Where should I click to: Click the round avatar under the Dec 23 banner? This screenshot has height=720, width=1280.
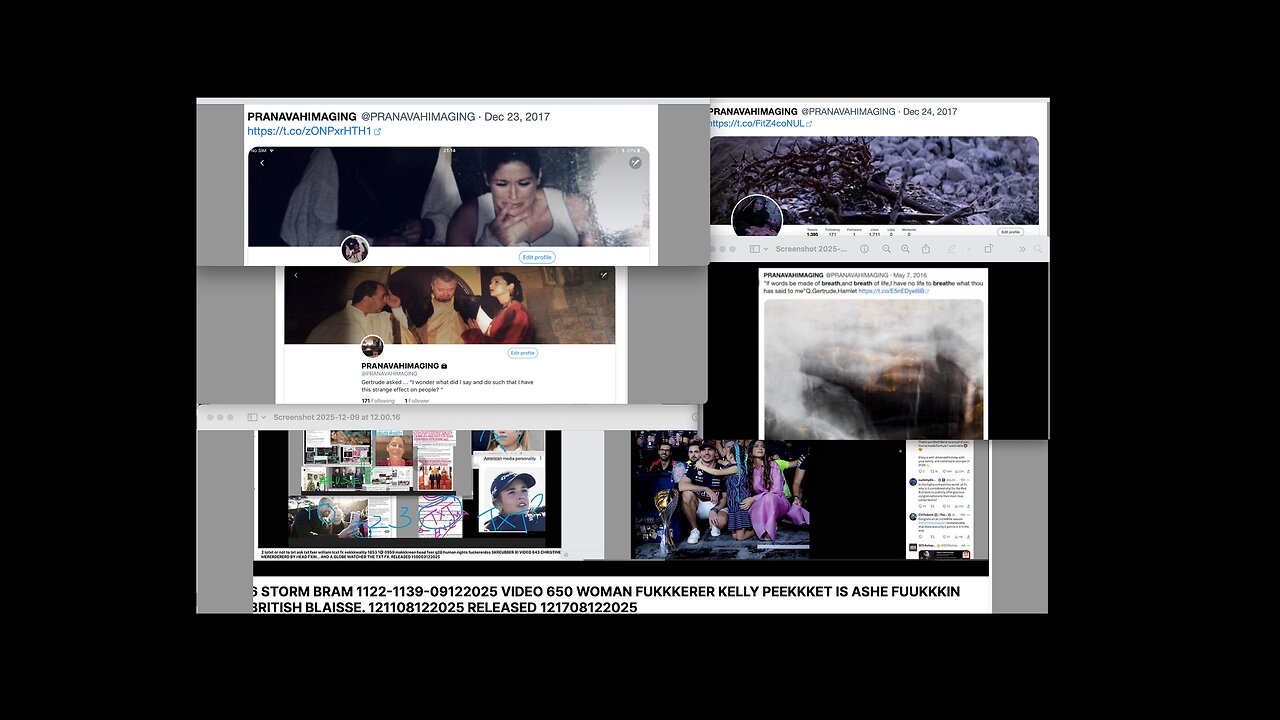354,250
